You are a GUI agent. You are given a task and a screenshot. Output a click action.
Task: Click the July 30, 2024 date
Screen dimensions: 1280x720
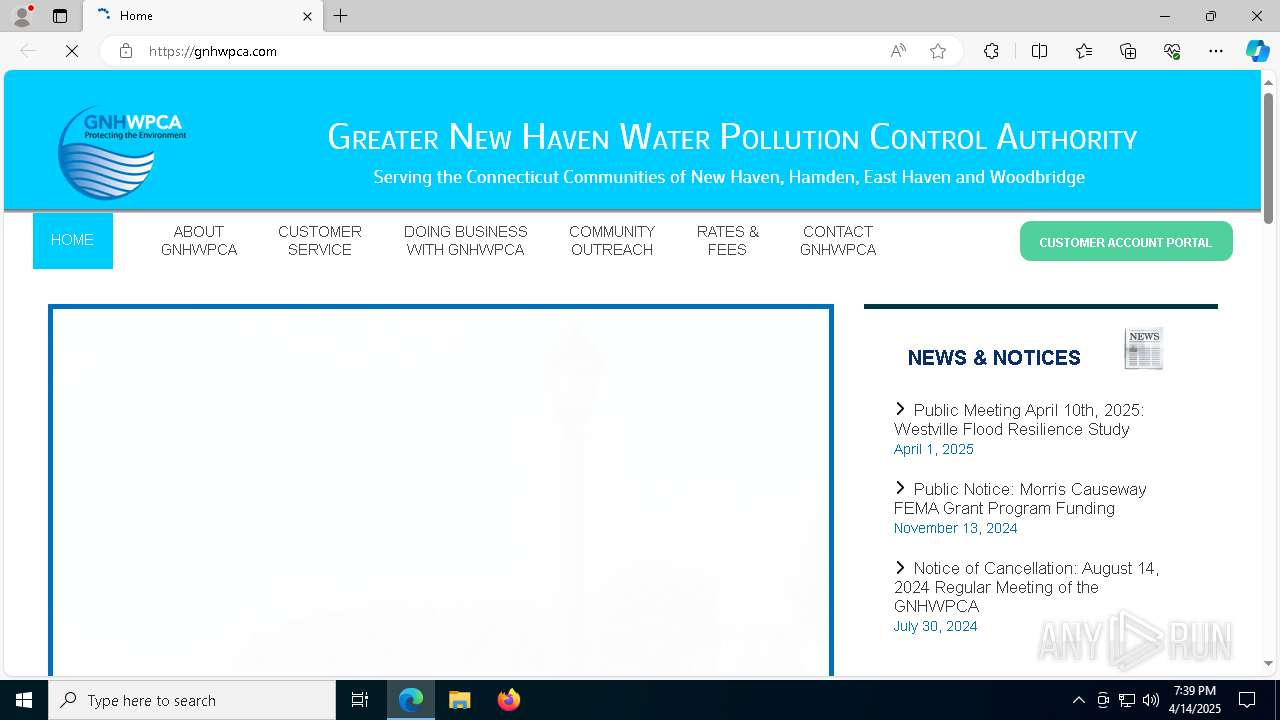coord(935,626)
